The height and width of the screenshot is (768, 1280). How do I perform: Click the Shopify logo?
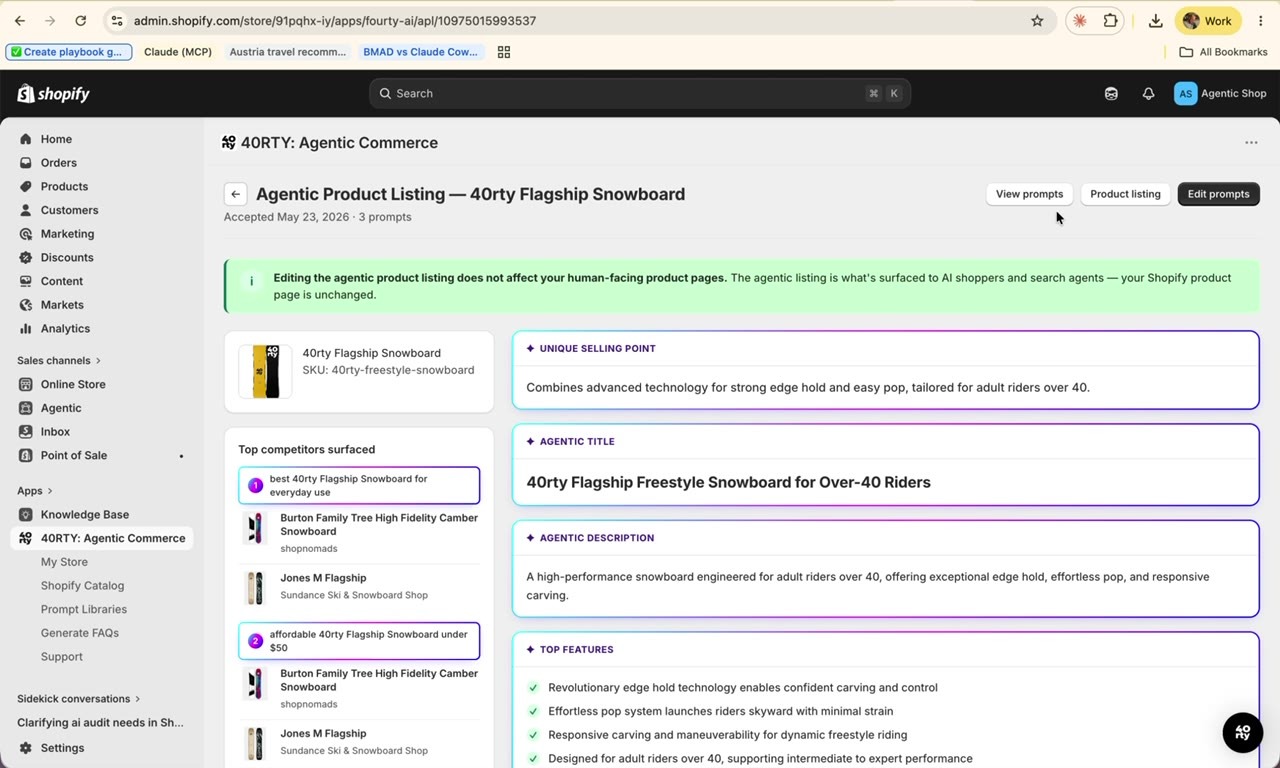(54, 93)
